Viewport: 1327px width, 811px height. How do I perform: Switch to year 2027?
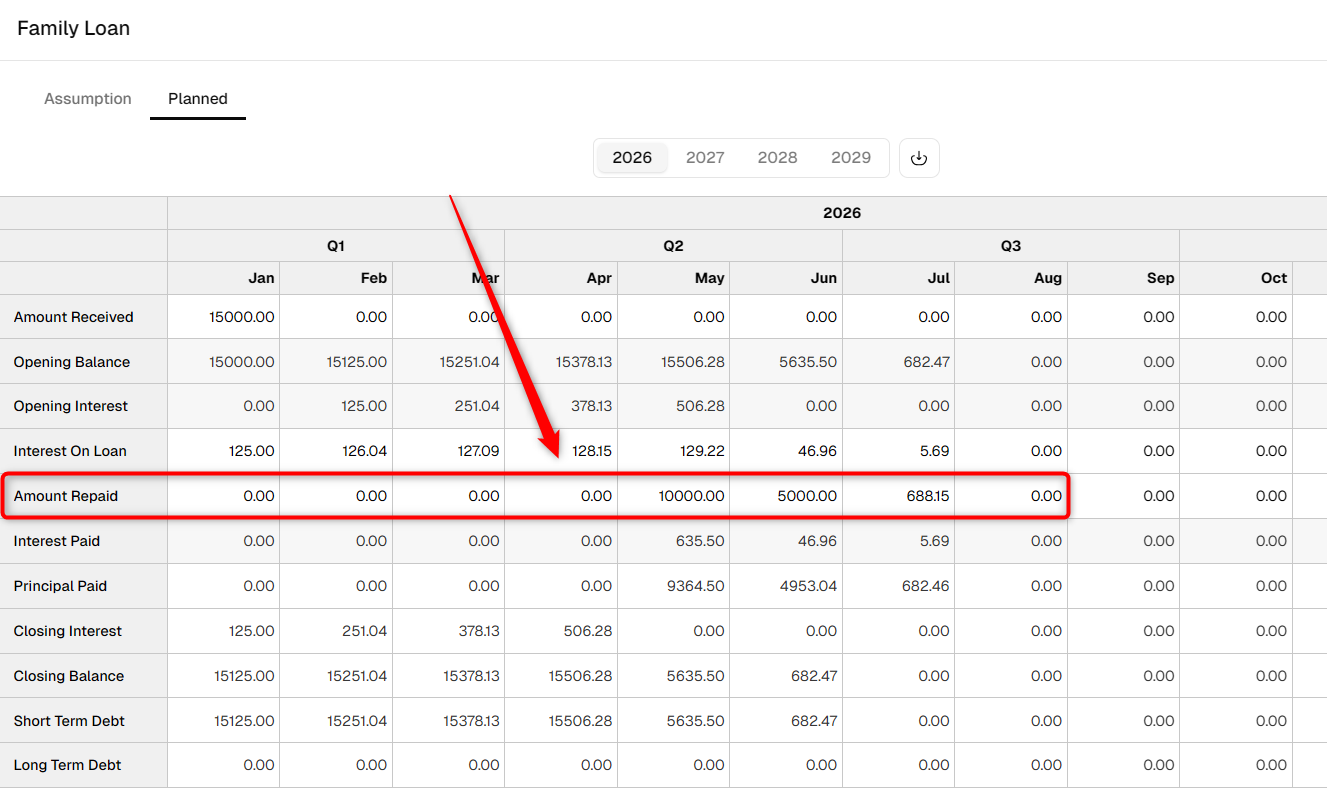tap(705, 158)
